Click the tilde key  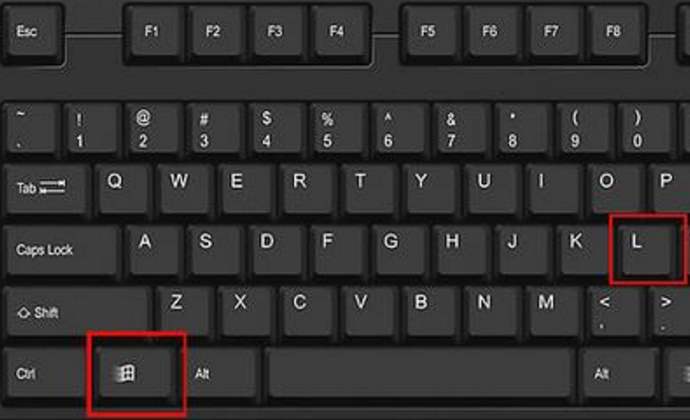click(31, 129)
